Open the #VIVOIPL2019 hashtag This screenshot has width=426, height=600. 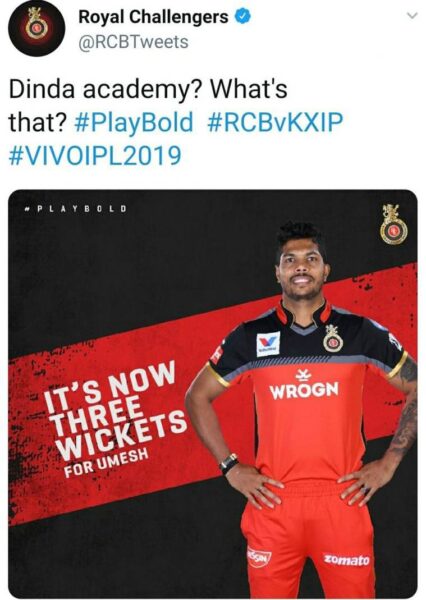[x=95, y=156]
